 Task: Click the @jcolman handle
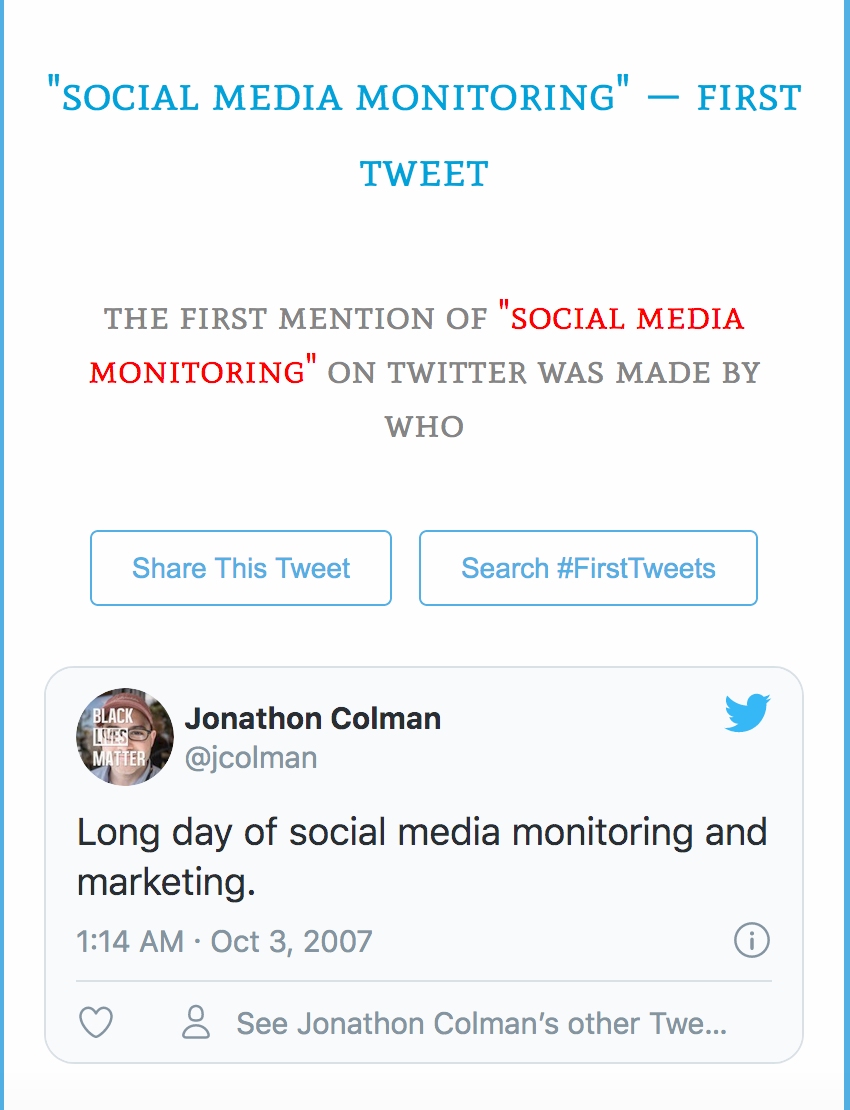(251, 758)
